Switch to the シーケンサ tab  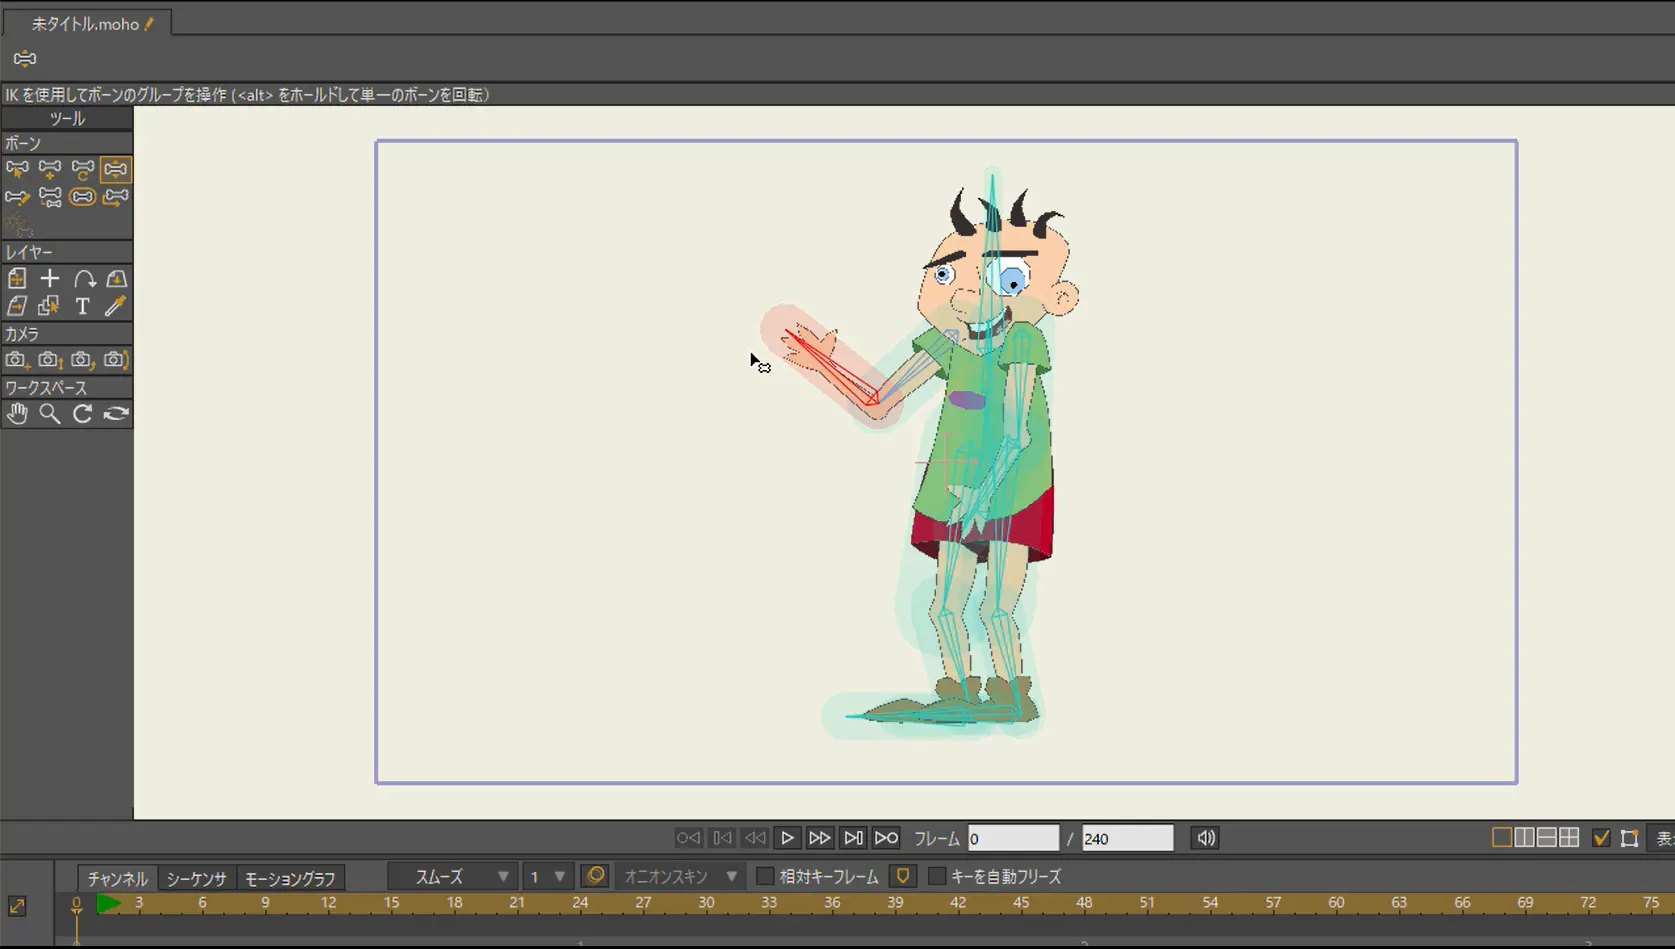pyautogui.click(x=196, y=879)
